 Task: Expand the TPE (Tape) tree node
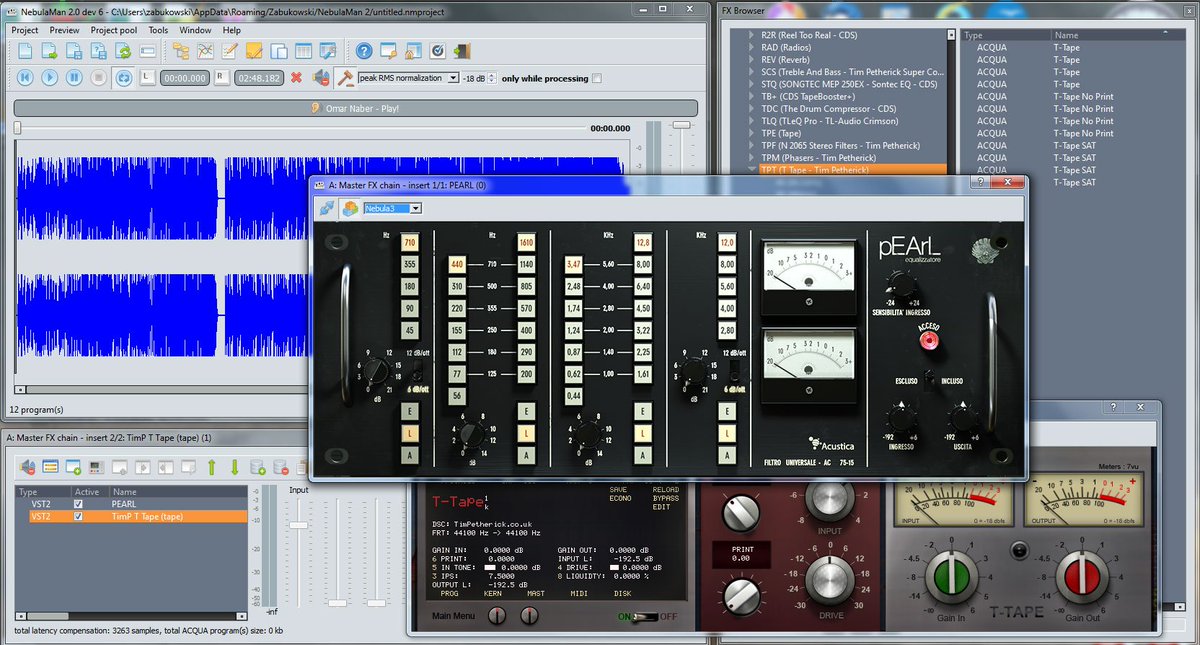pyautogui.click(x=751, y=133)
